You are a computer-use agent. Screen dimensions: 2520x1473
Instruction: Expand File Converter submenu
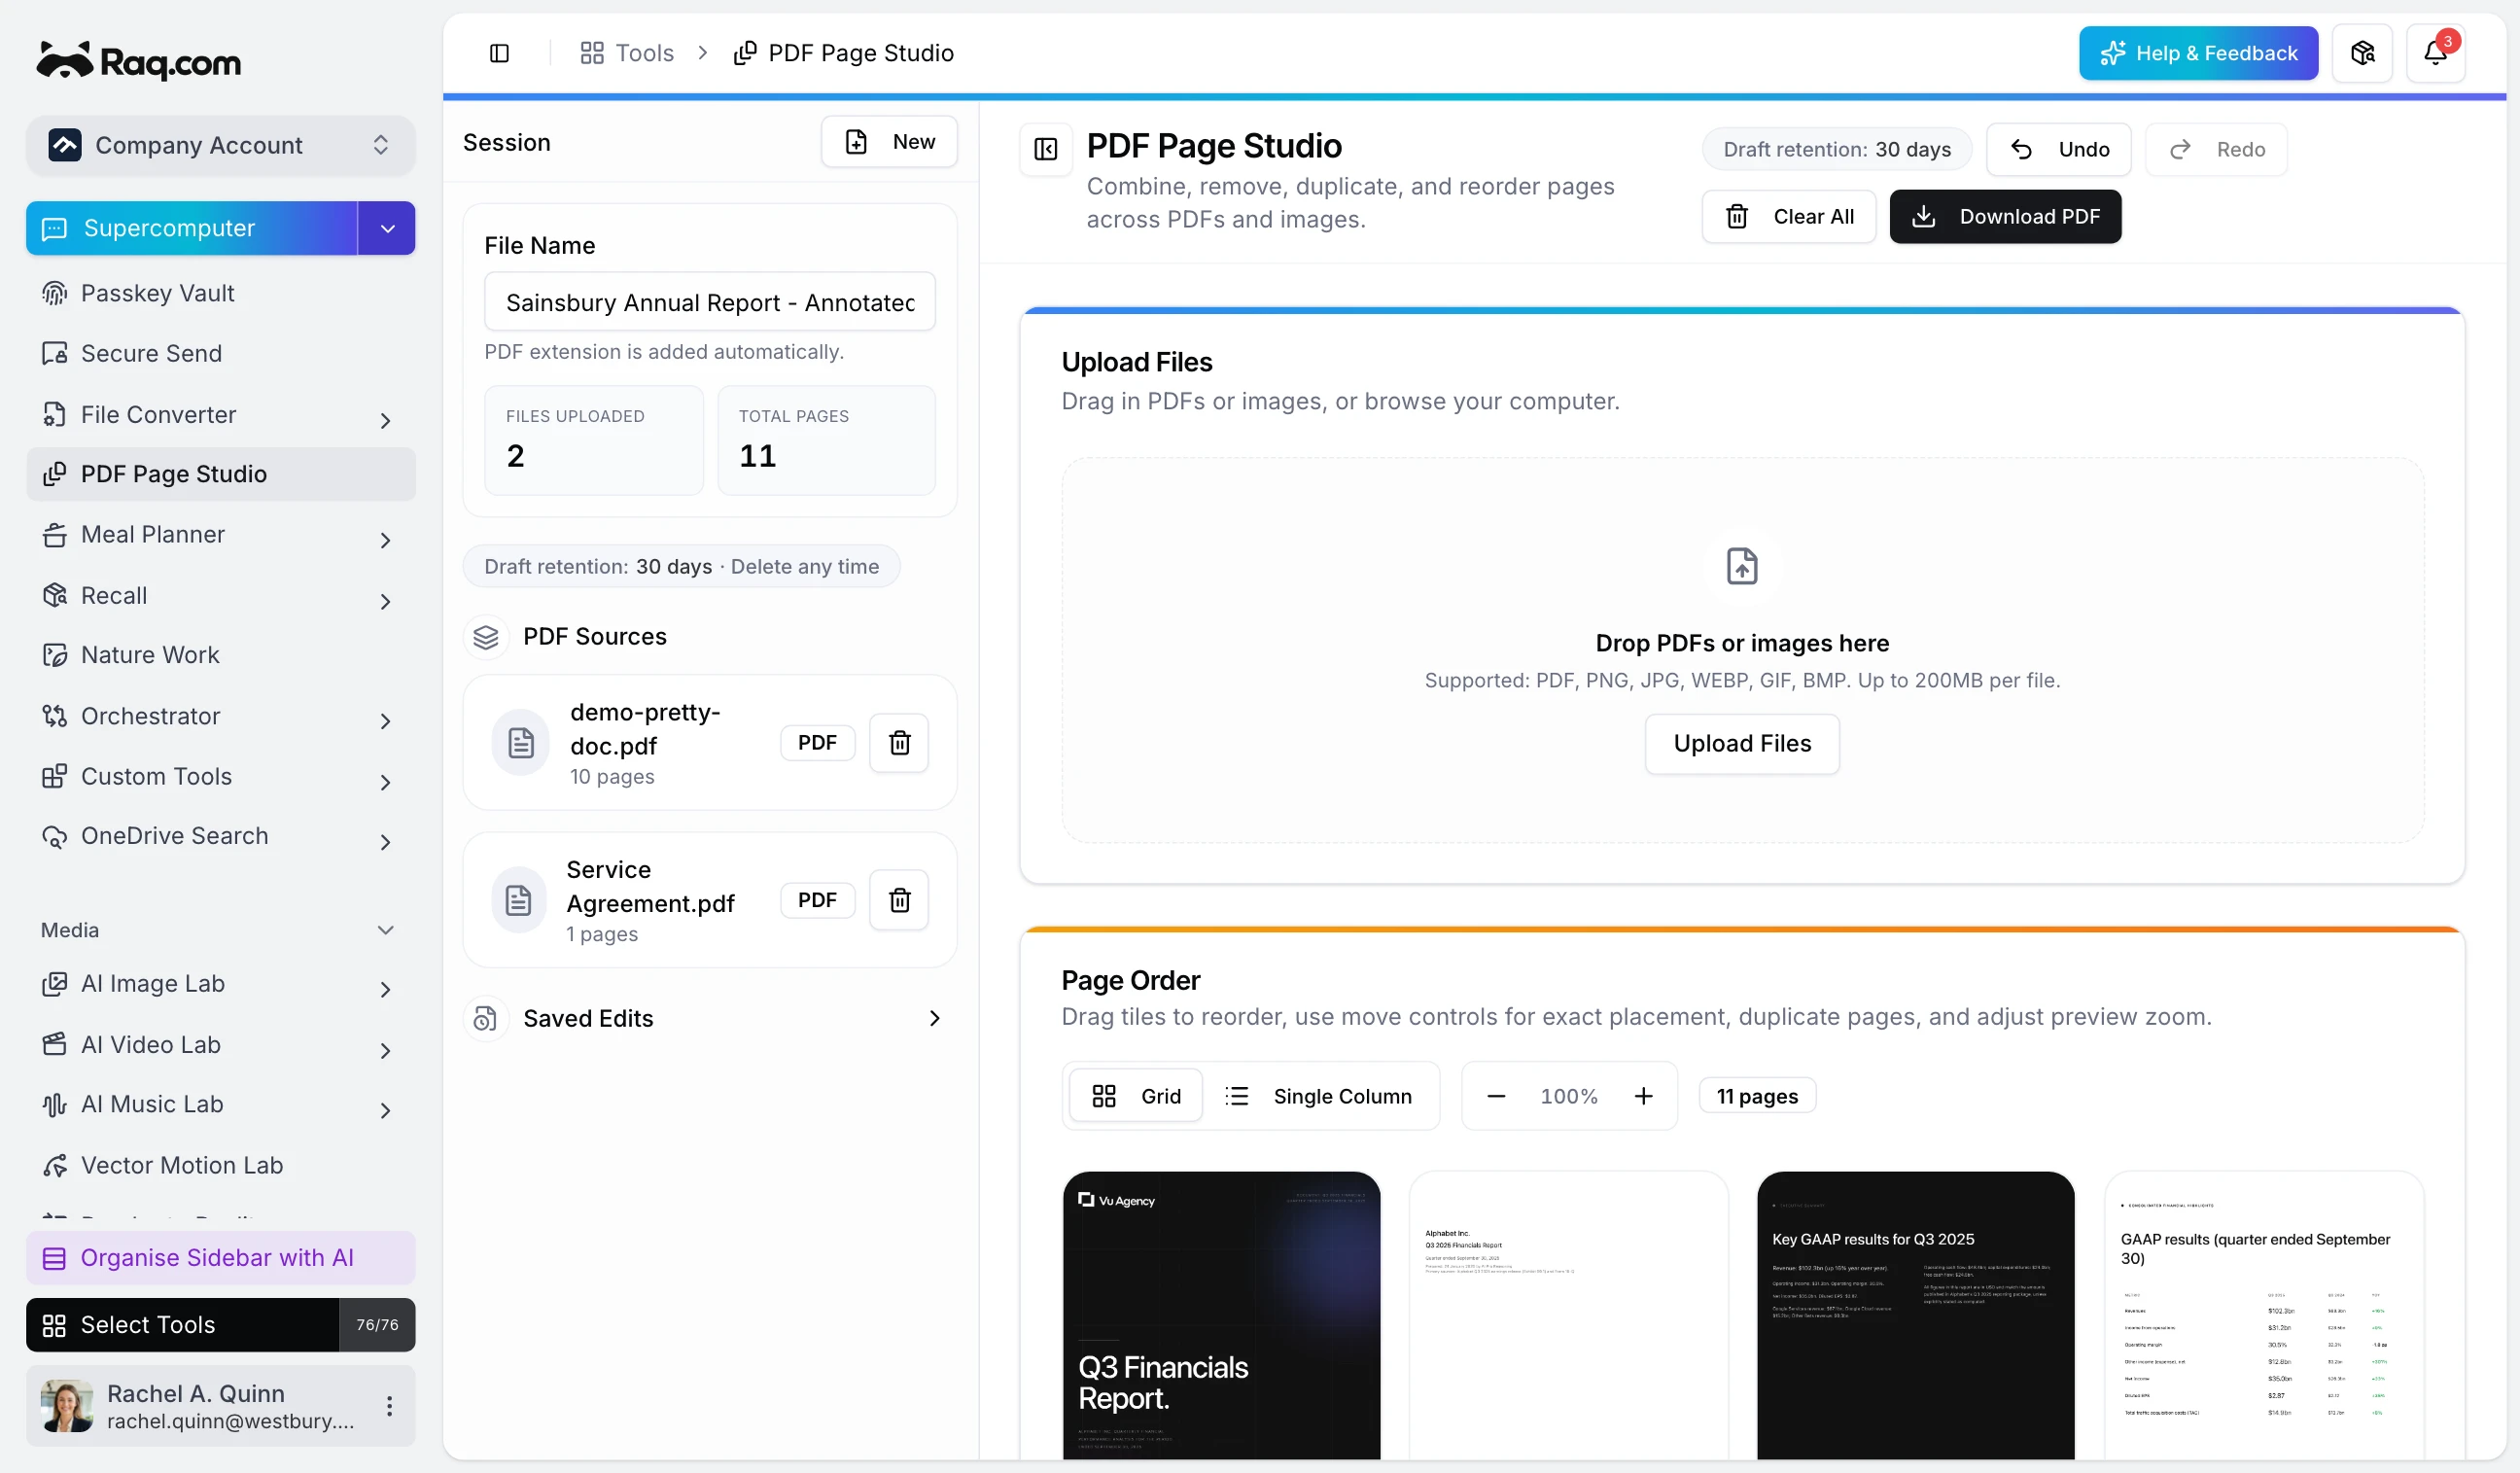(x=385, y=420)
